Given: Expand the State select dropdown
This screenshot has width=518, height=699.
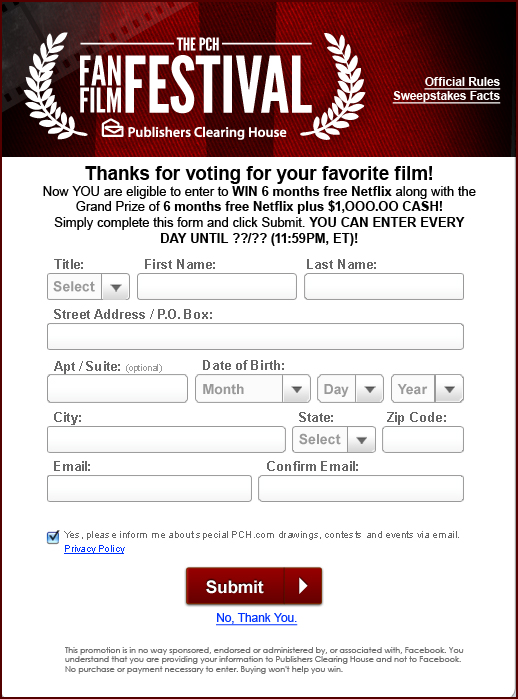Looking at the screenshot, I should pyautogui.click(x=334, y=440).
